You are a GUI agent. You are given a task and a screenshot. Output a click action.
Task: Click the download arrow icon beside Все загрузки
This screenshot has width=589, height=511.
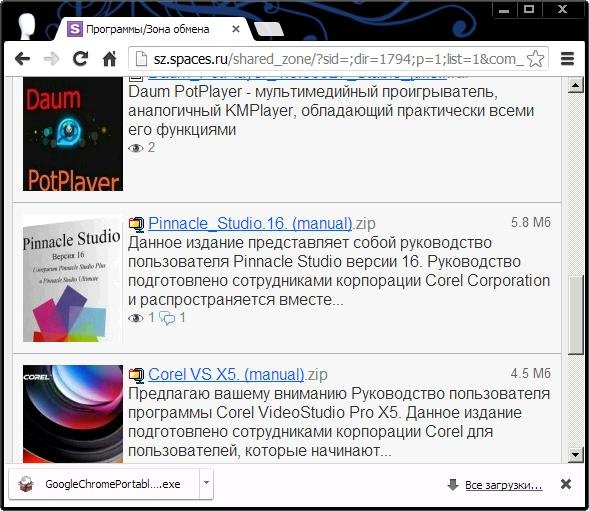[453, 485]
